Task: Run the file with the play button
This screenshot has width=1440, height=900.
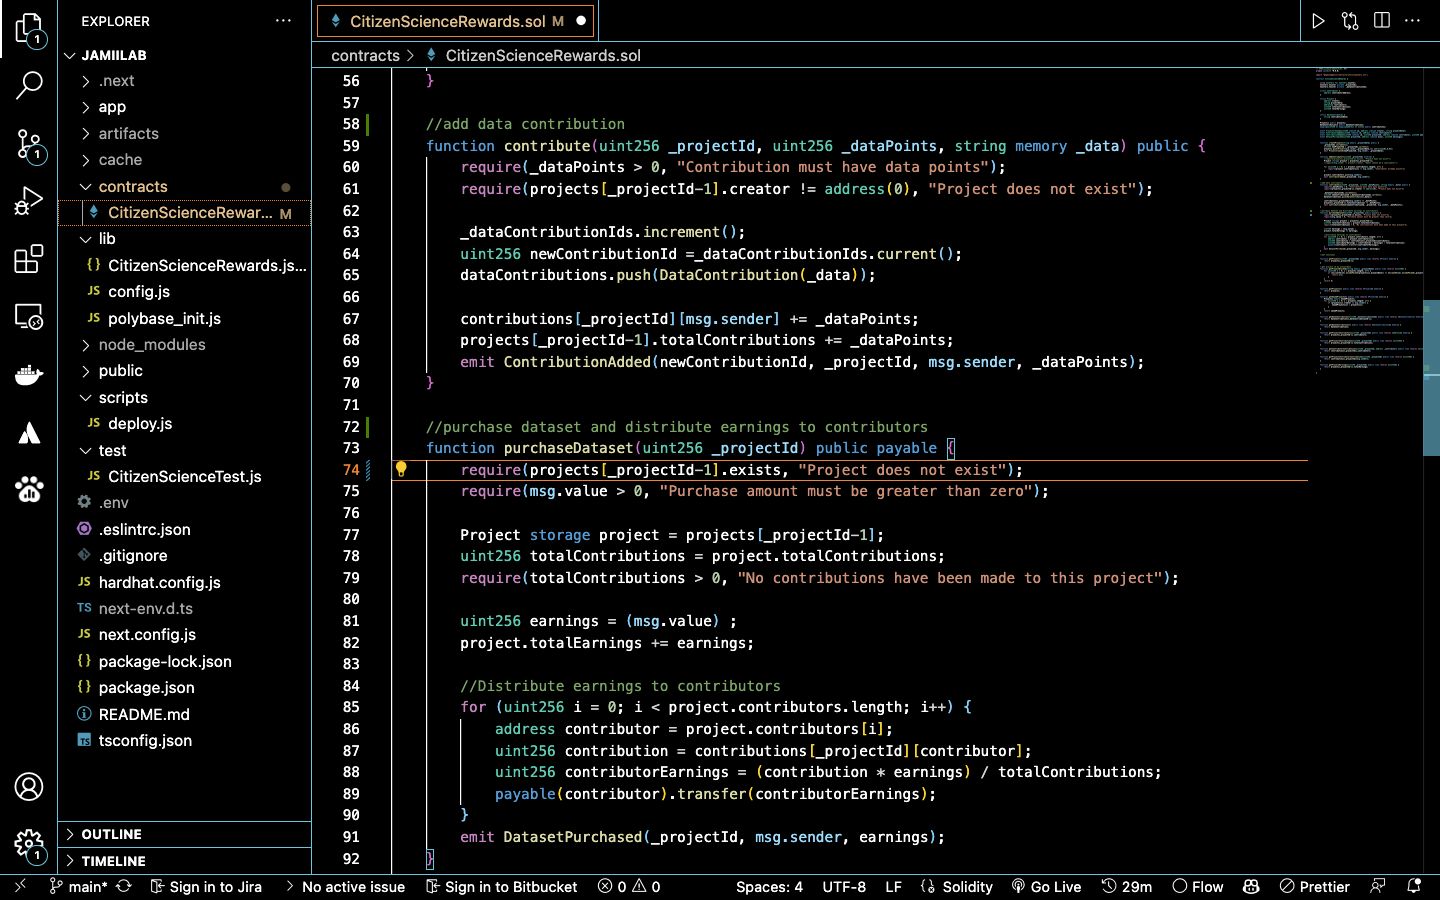Action: pyautogui.click(x=1318, y=21)
